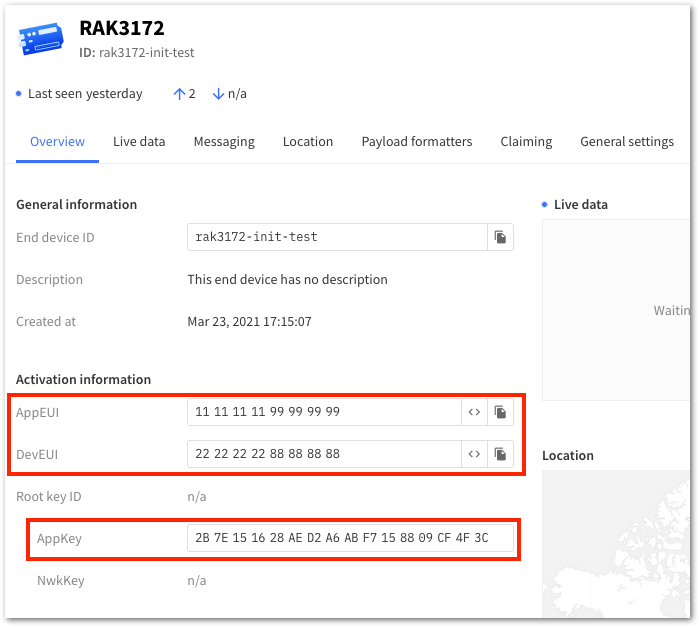This screenshot has width=699, height=627.
Task: Click the 'Root key ID' label
Action: 49,496
